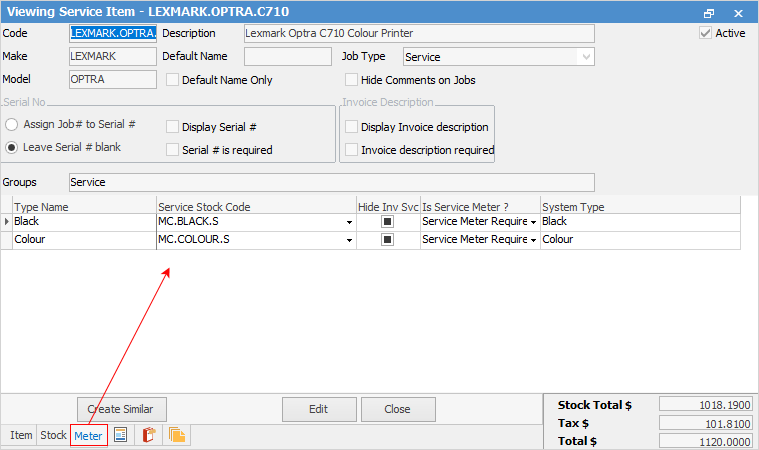The image size is (759, 450).
Task: Click the Hide Inv Svc column header
Action: pos(388,207)
